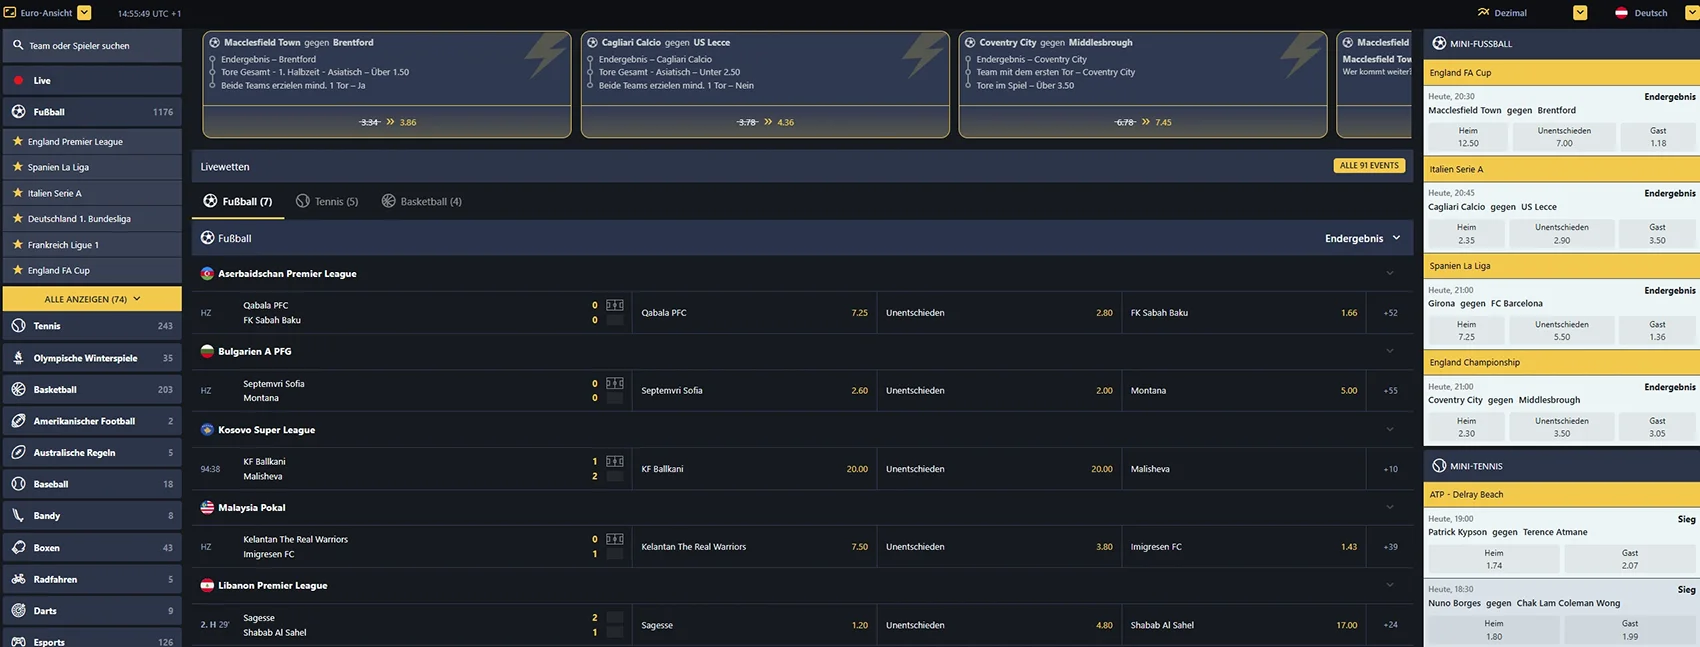Image resolution: width=1700 pixels, height=647 pixels.
Task: Switch to Basketball (4) live tab
Action: click(421, 201)
